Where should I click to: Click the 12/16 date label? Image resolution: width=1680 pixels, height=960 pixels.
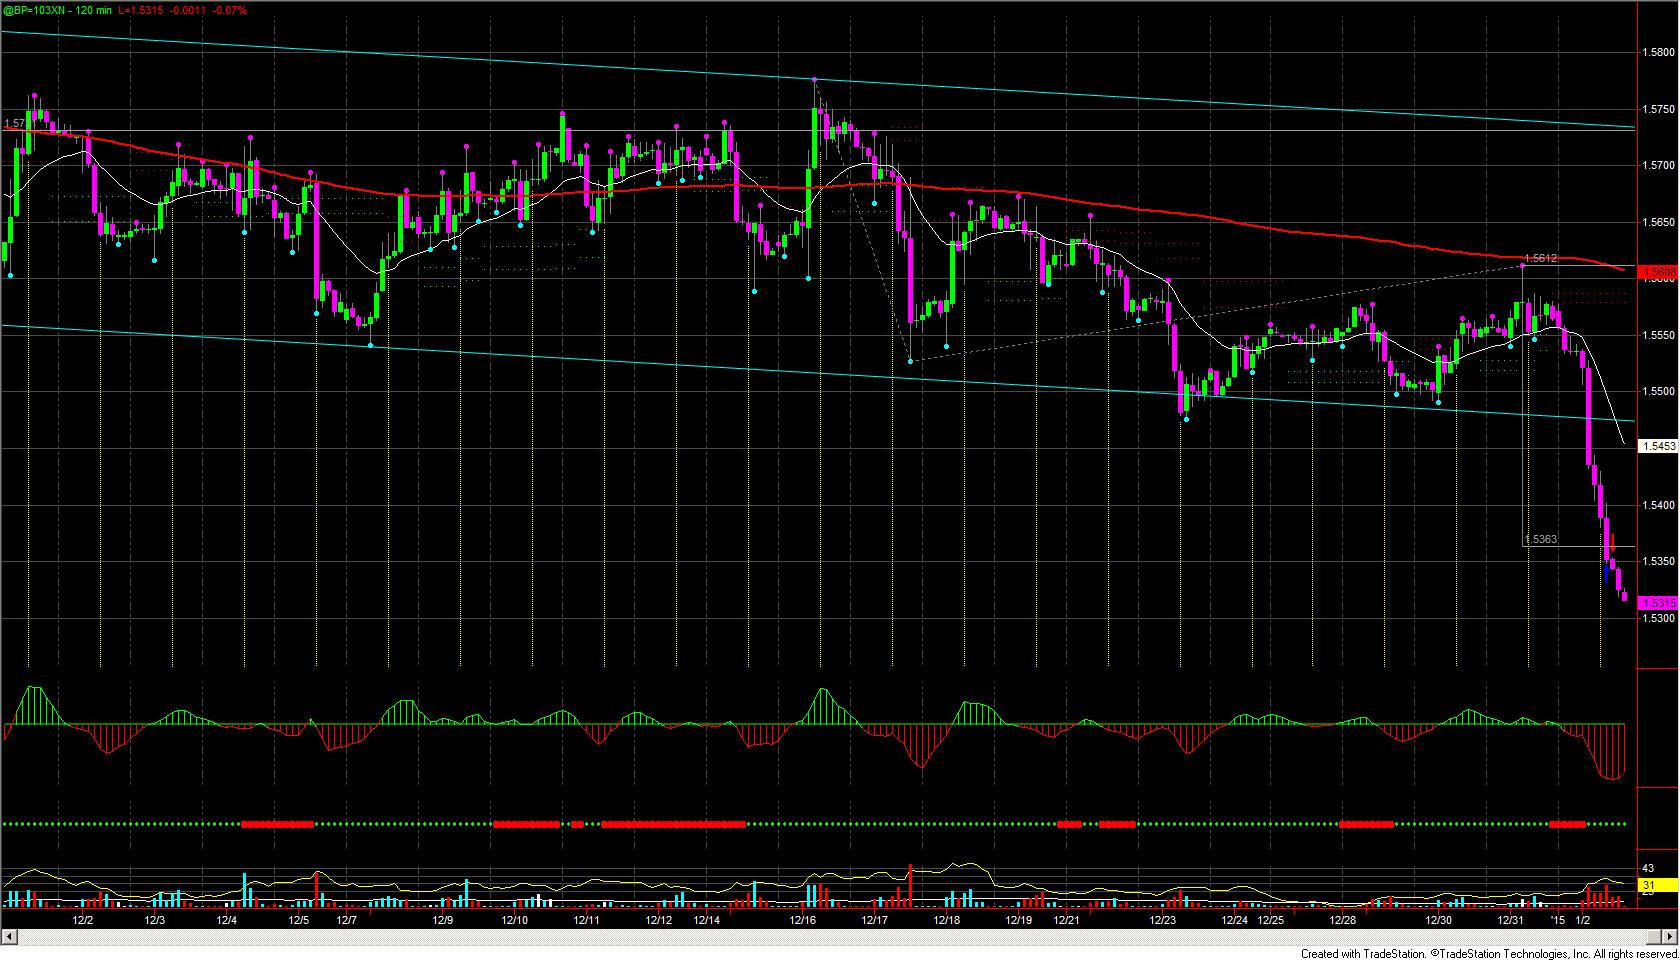pos(803,920)
